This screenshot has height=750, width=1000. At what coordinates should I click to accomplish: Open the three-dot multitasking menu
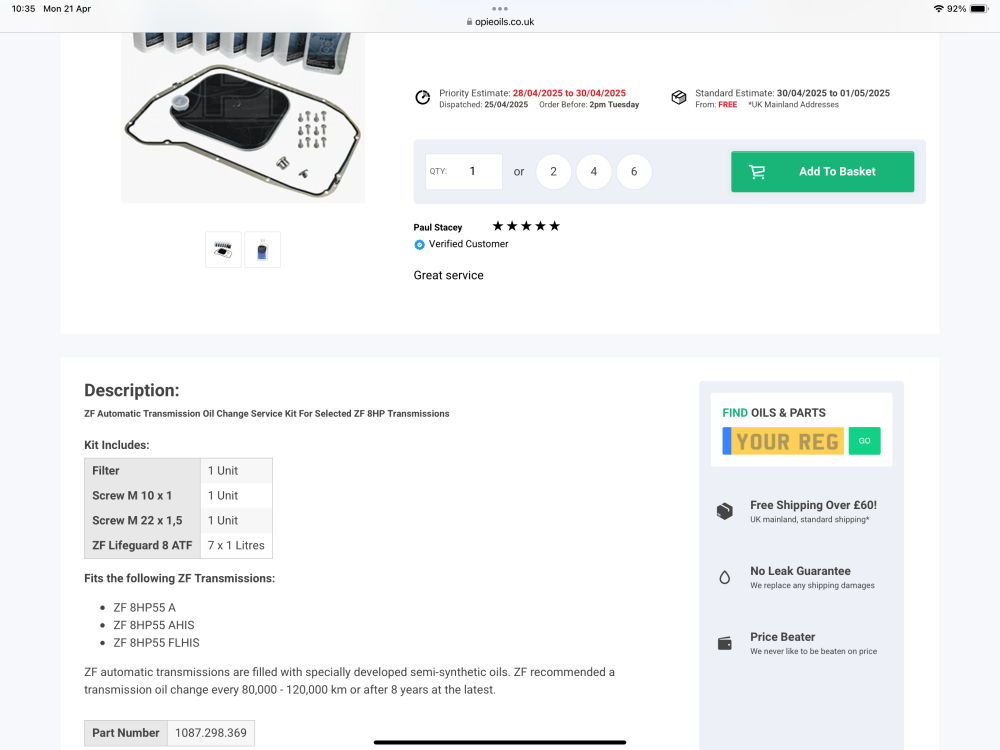coord(500,8)
